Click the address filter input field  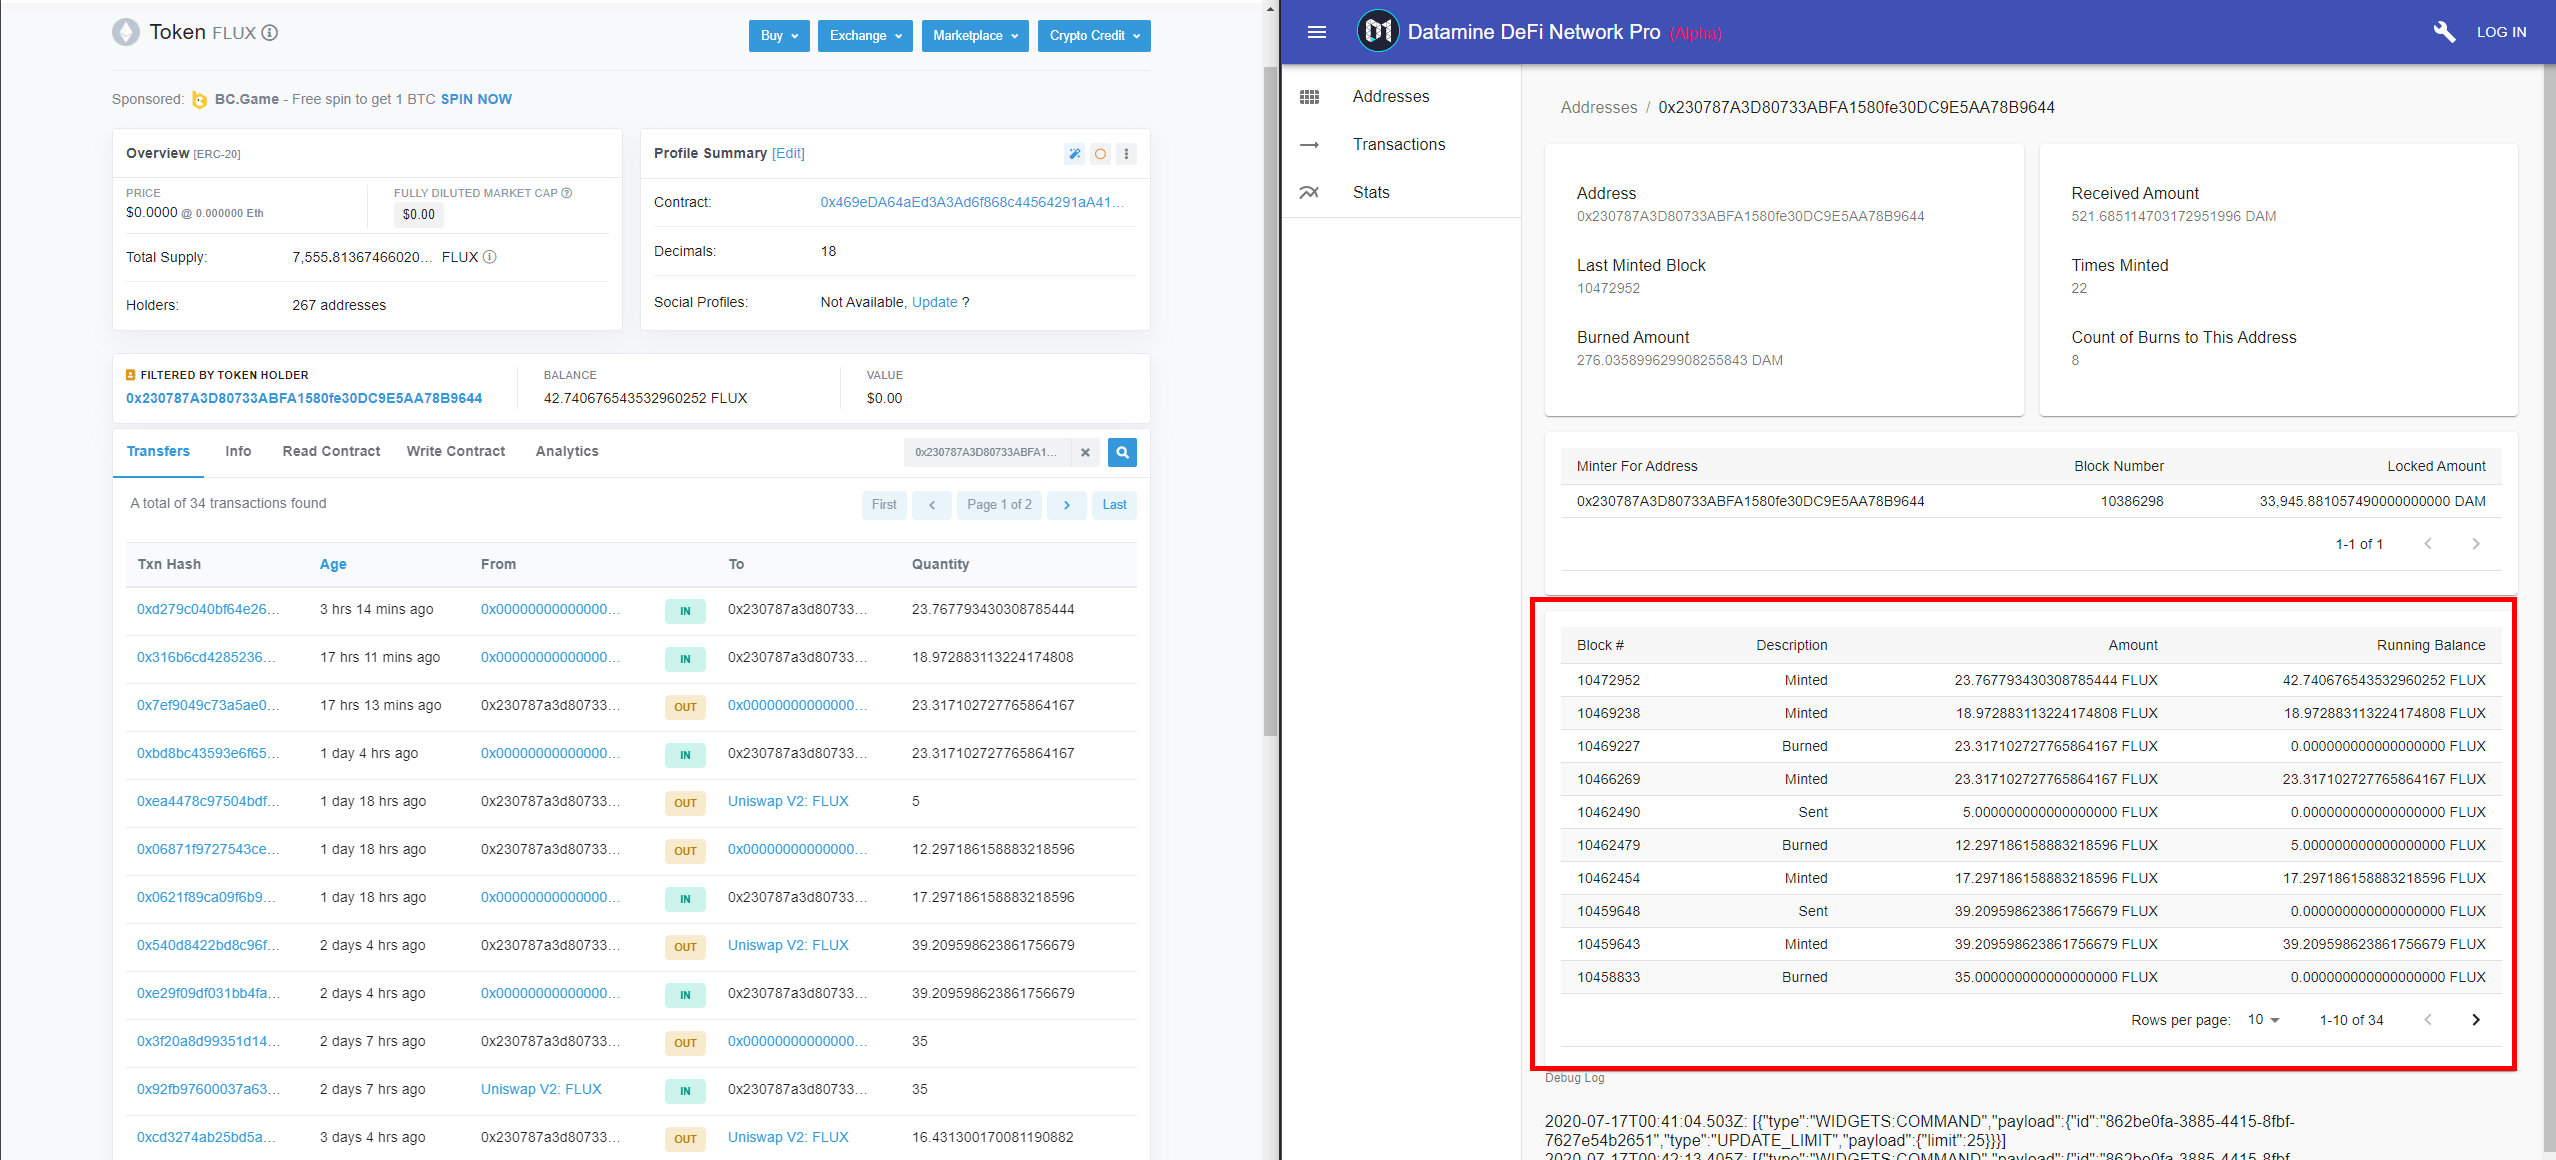coord(987,452)
